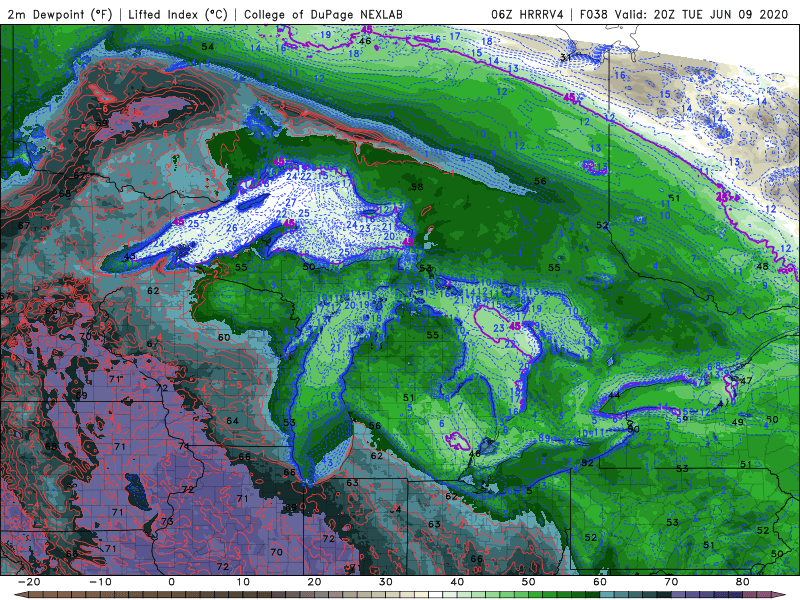Click the '06Z HRRRV4' model run label
Screen dimensions: 800x600
click(527, 14)
